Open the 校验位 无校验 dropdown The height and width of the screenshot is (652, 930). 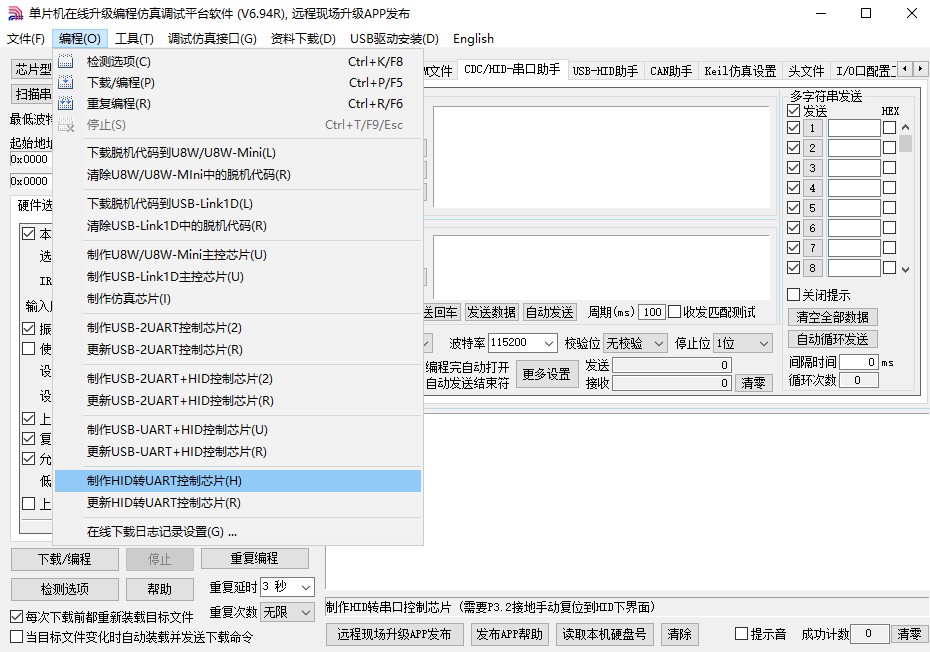(x=658, y=343)
